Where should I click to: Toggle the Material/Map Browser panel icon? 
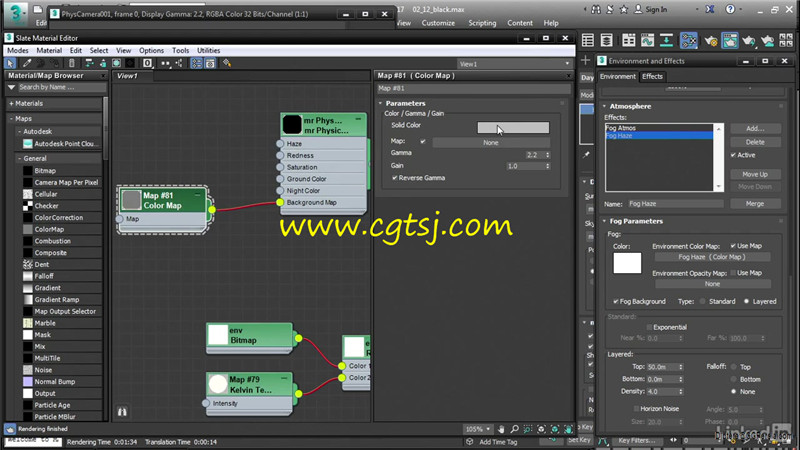pyautogui.click(x=196, y=63)
